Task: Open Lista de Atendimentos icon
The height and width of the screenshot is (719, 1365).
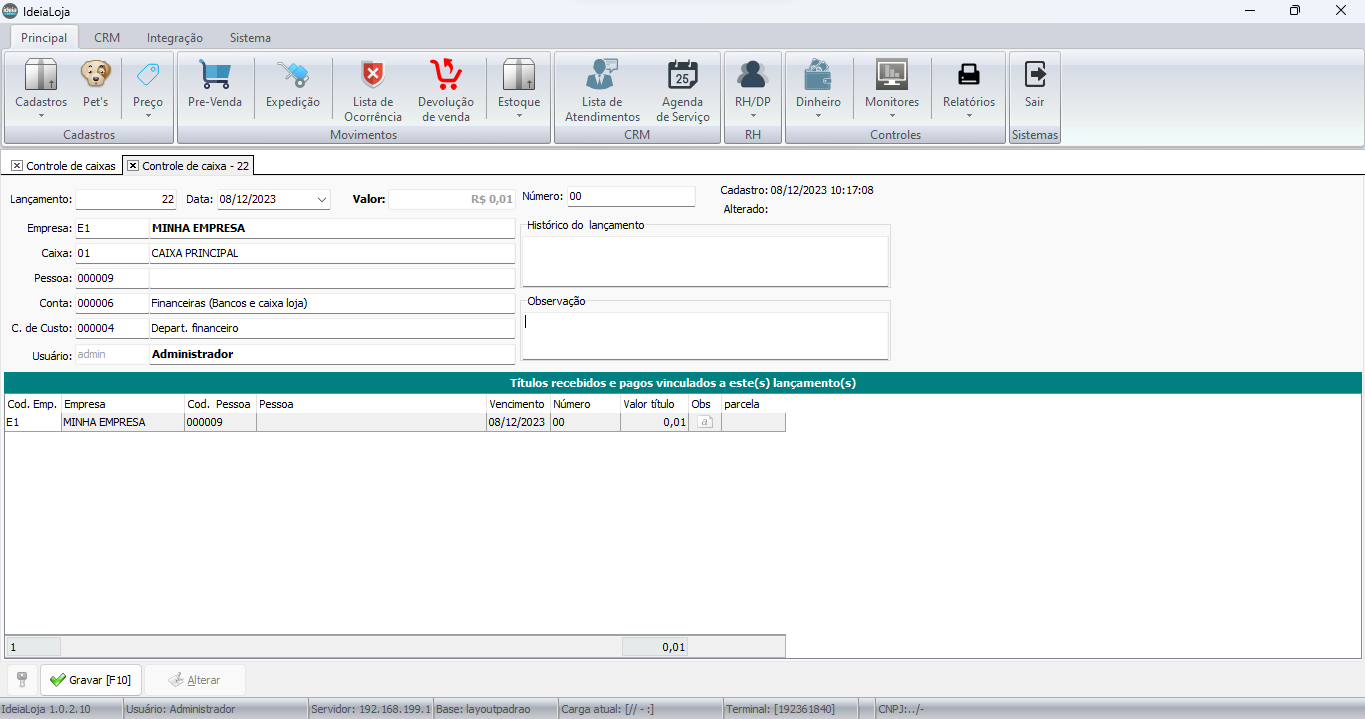Action: [x=602, y=75]
